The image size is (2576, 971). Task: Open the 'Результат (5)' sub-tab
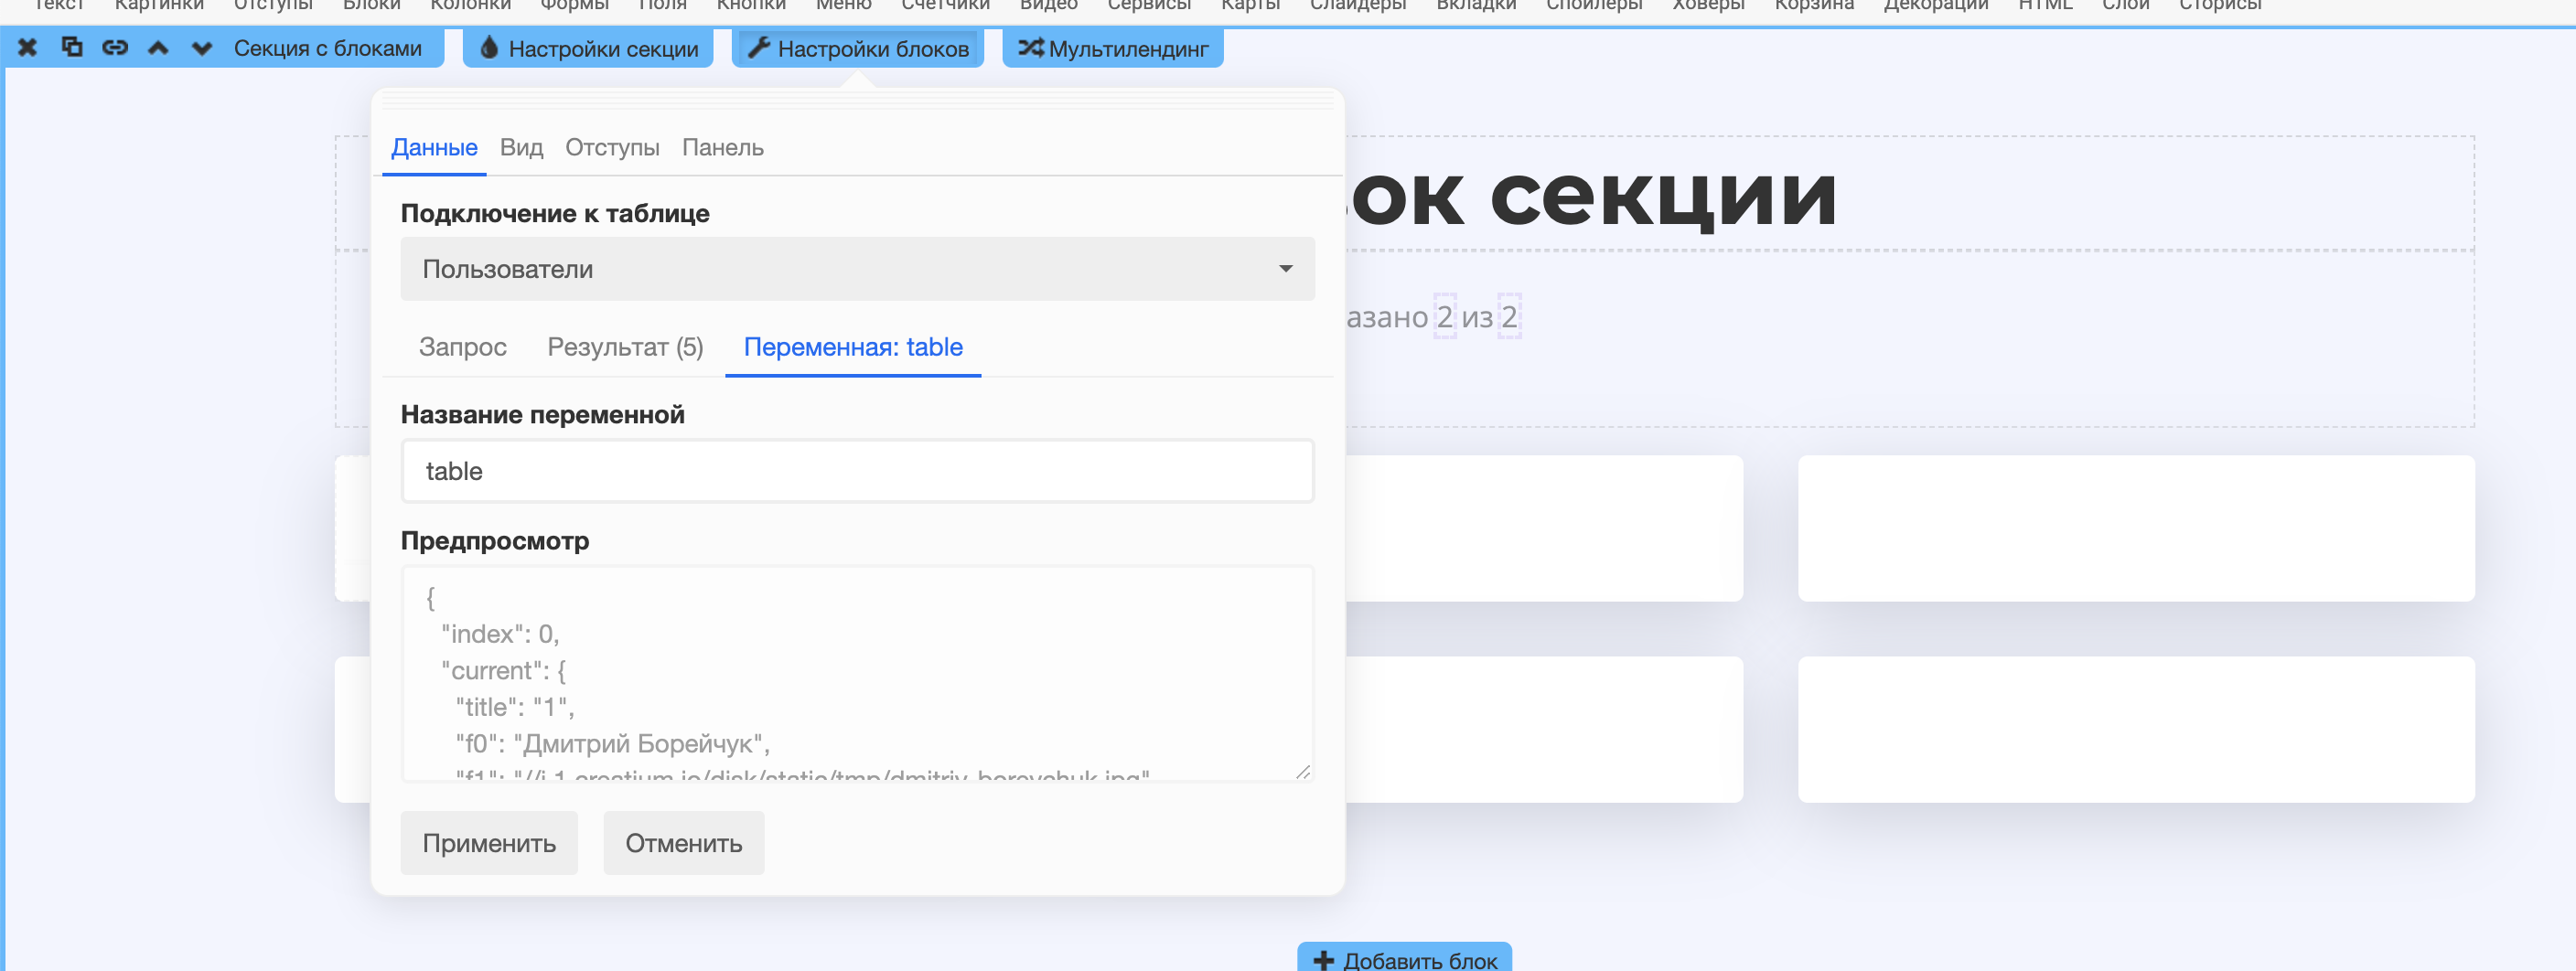coord(625,347)
